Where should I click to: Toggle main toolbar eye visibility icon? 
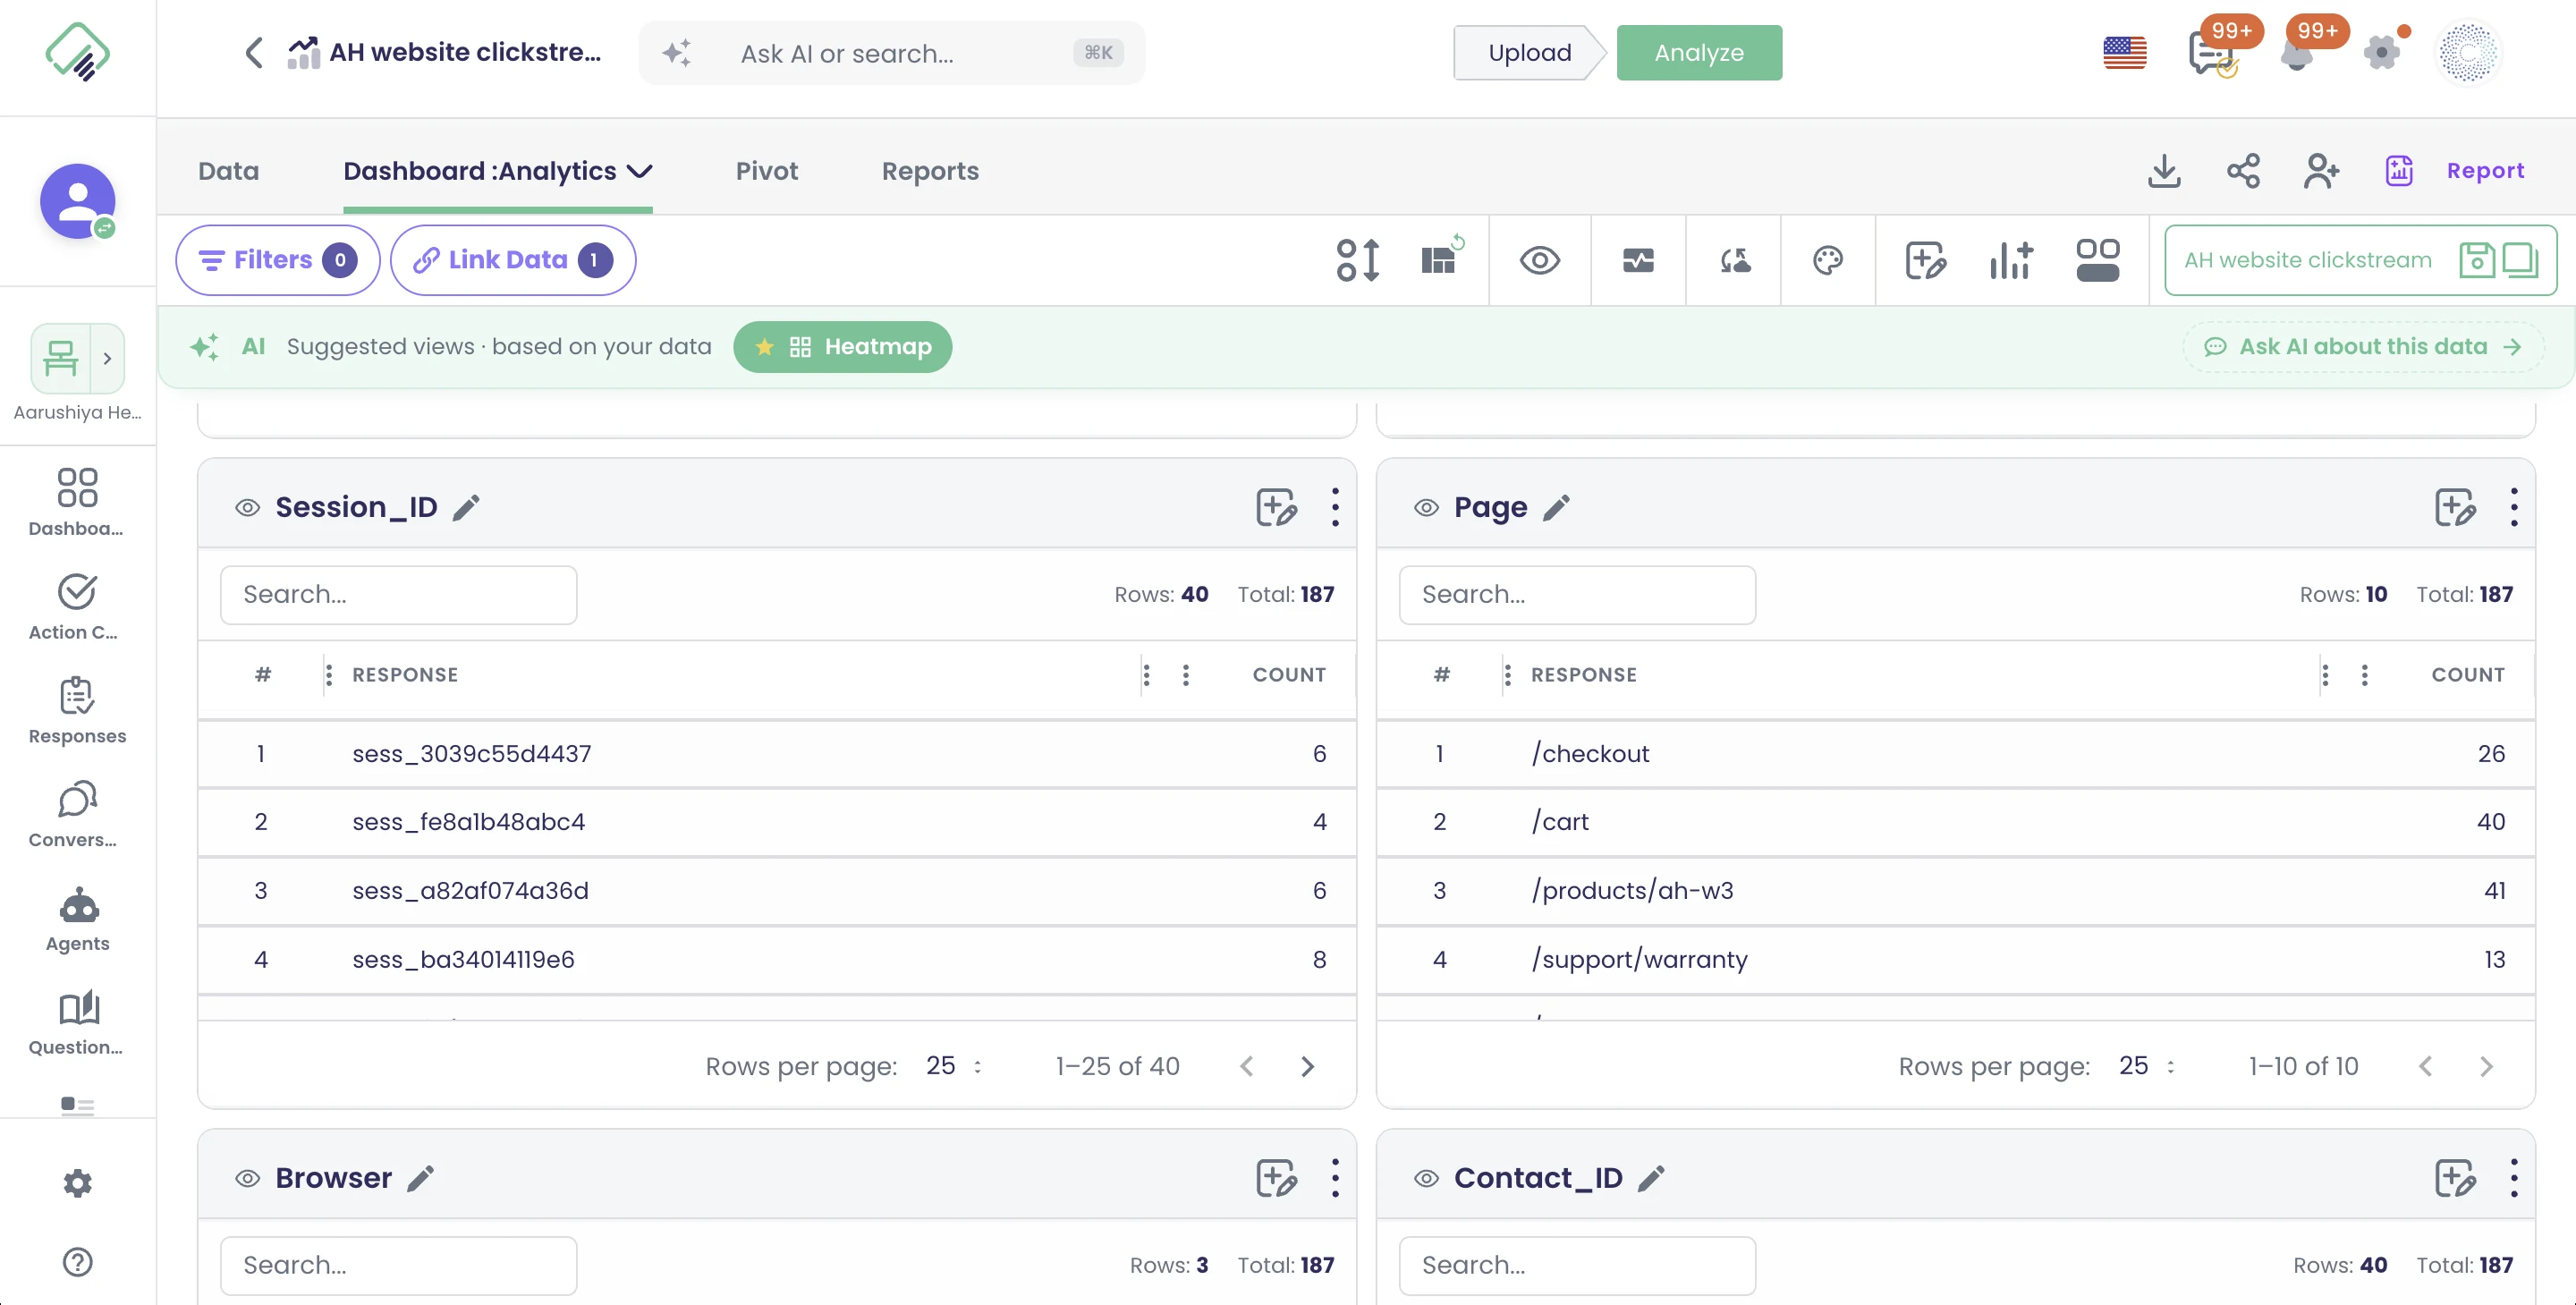coord(1540,260)
